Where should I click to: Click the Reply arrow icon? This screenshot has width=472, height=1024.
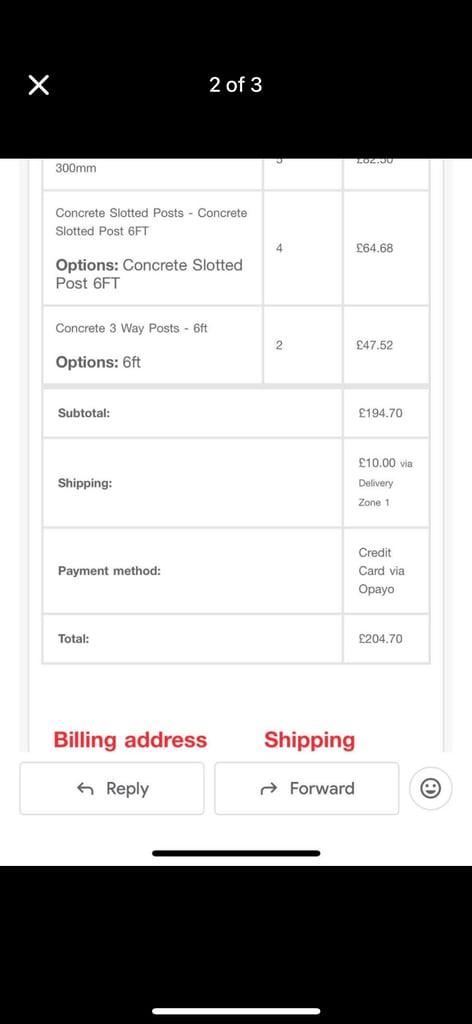[86, 789]
